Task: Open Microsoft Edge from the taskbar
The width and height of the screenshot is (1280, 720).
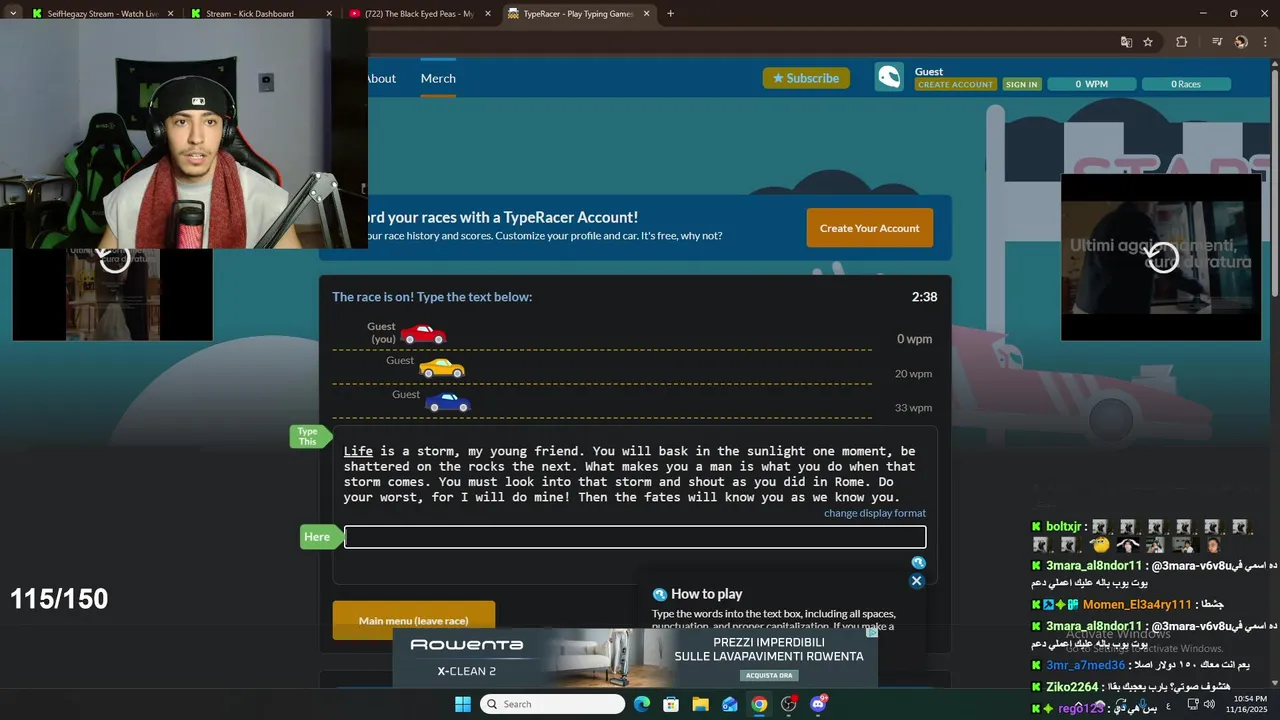Action: 642,704
